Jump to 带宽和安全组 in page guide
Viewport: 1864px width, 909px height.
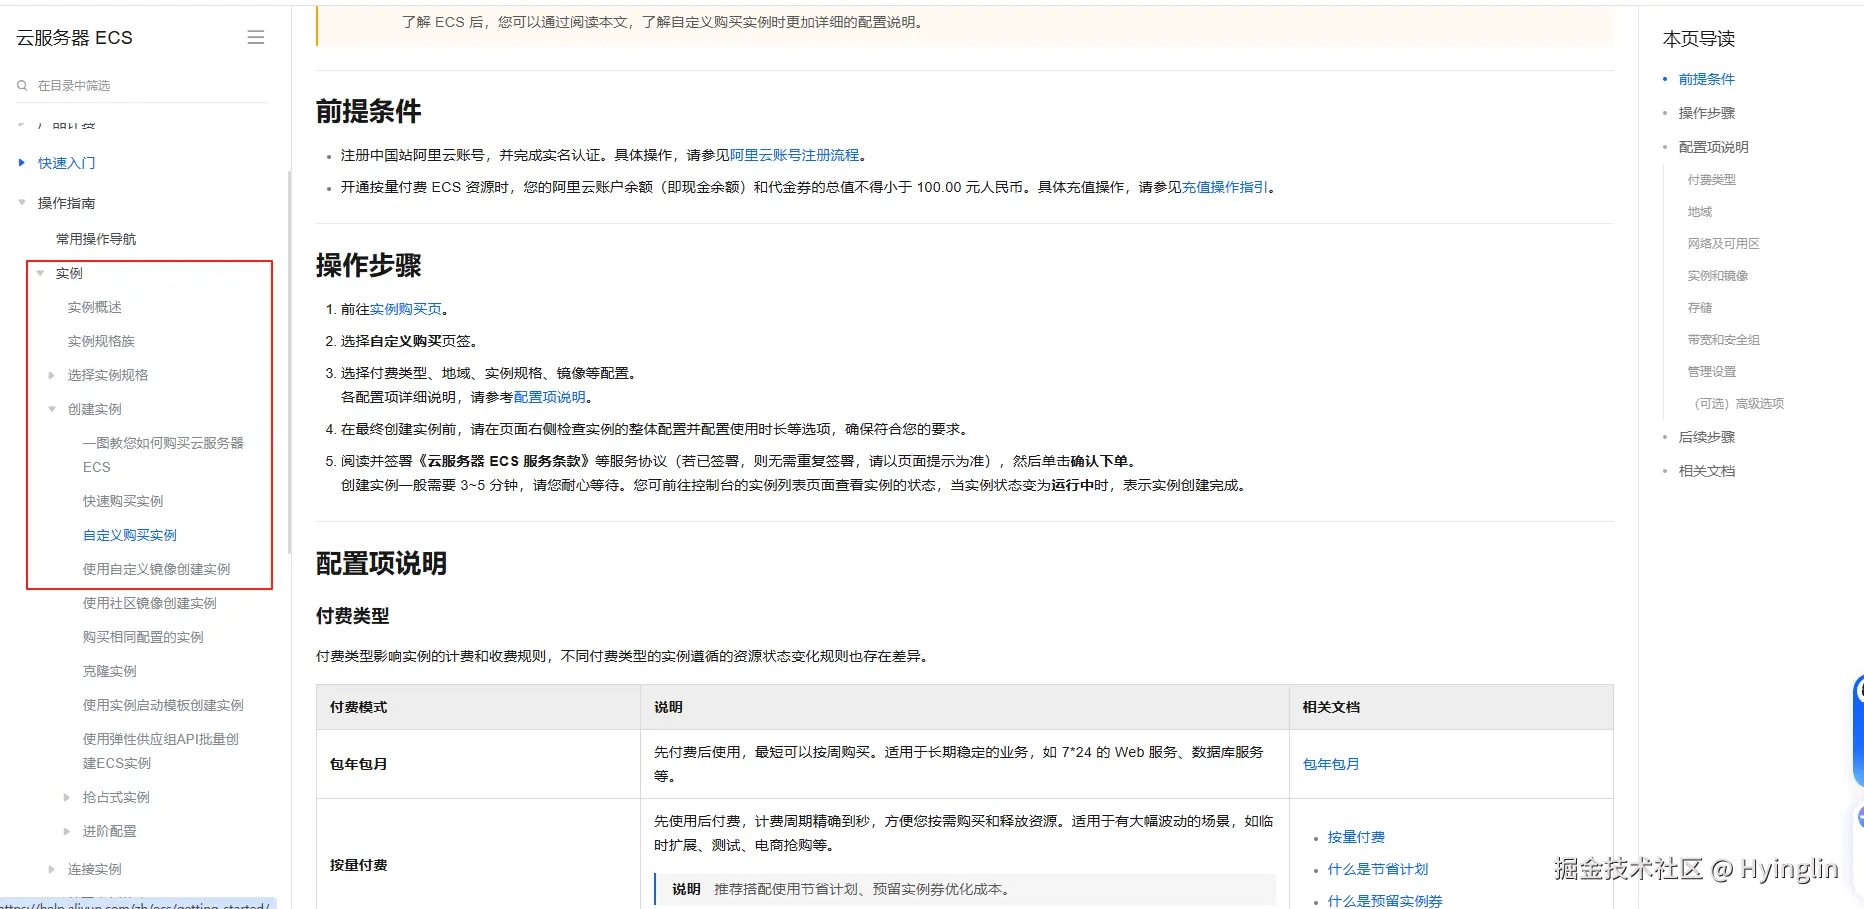[x=1724, y=340]
